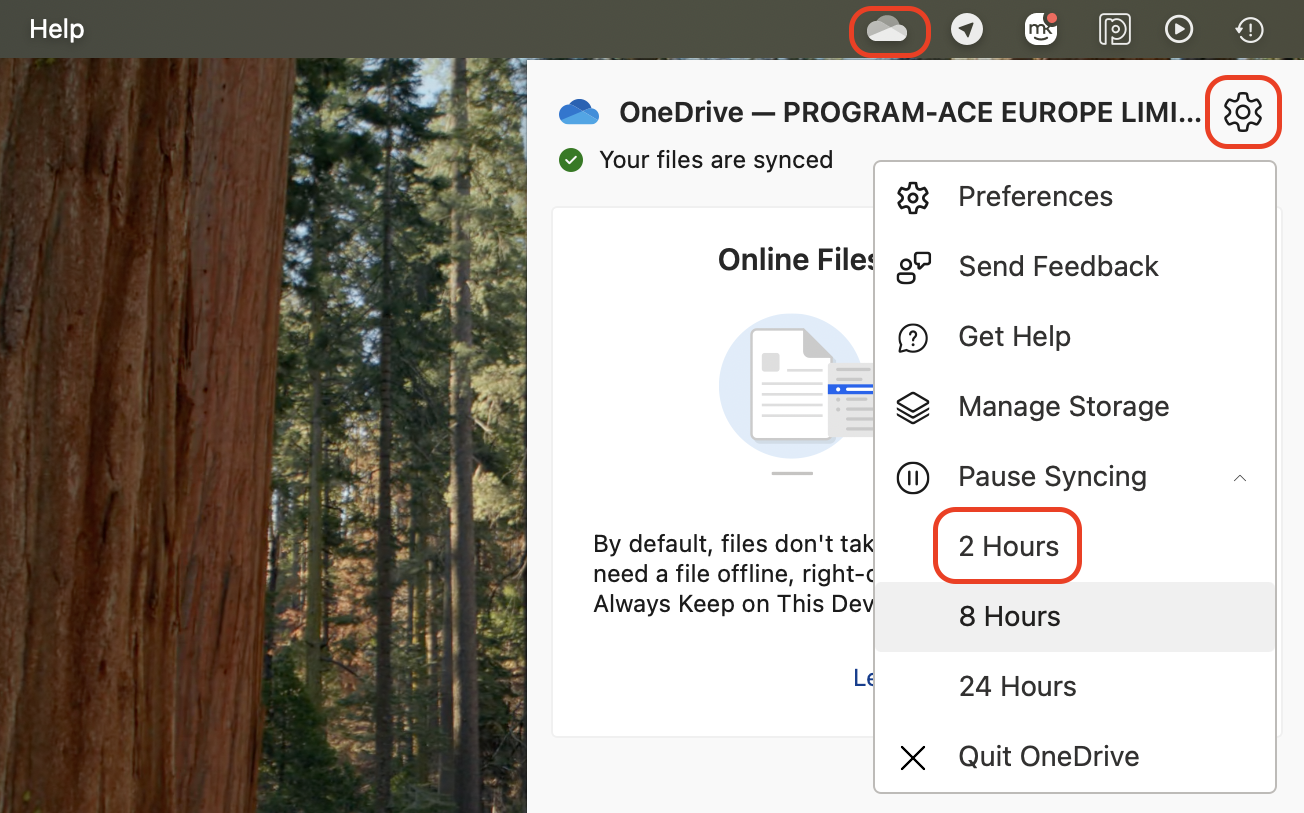
Task: Open the Help menu in the menu bar
Action: 56,29
